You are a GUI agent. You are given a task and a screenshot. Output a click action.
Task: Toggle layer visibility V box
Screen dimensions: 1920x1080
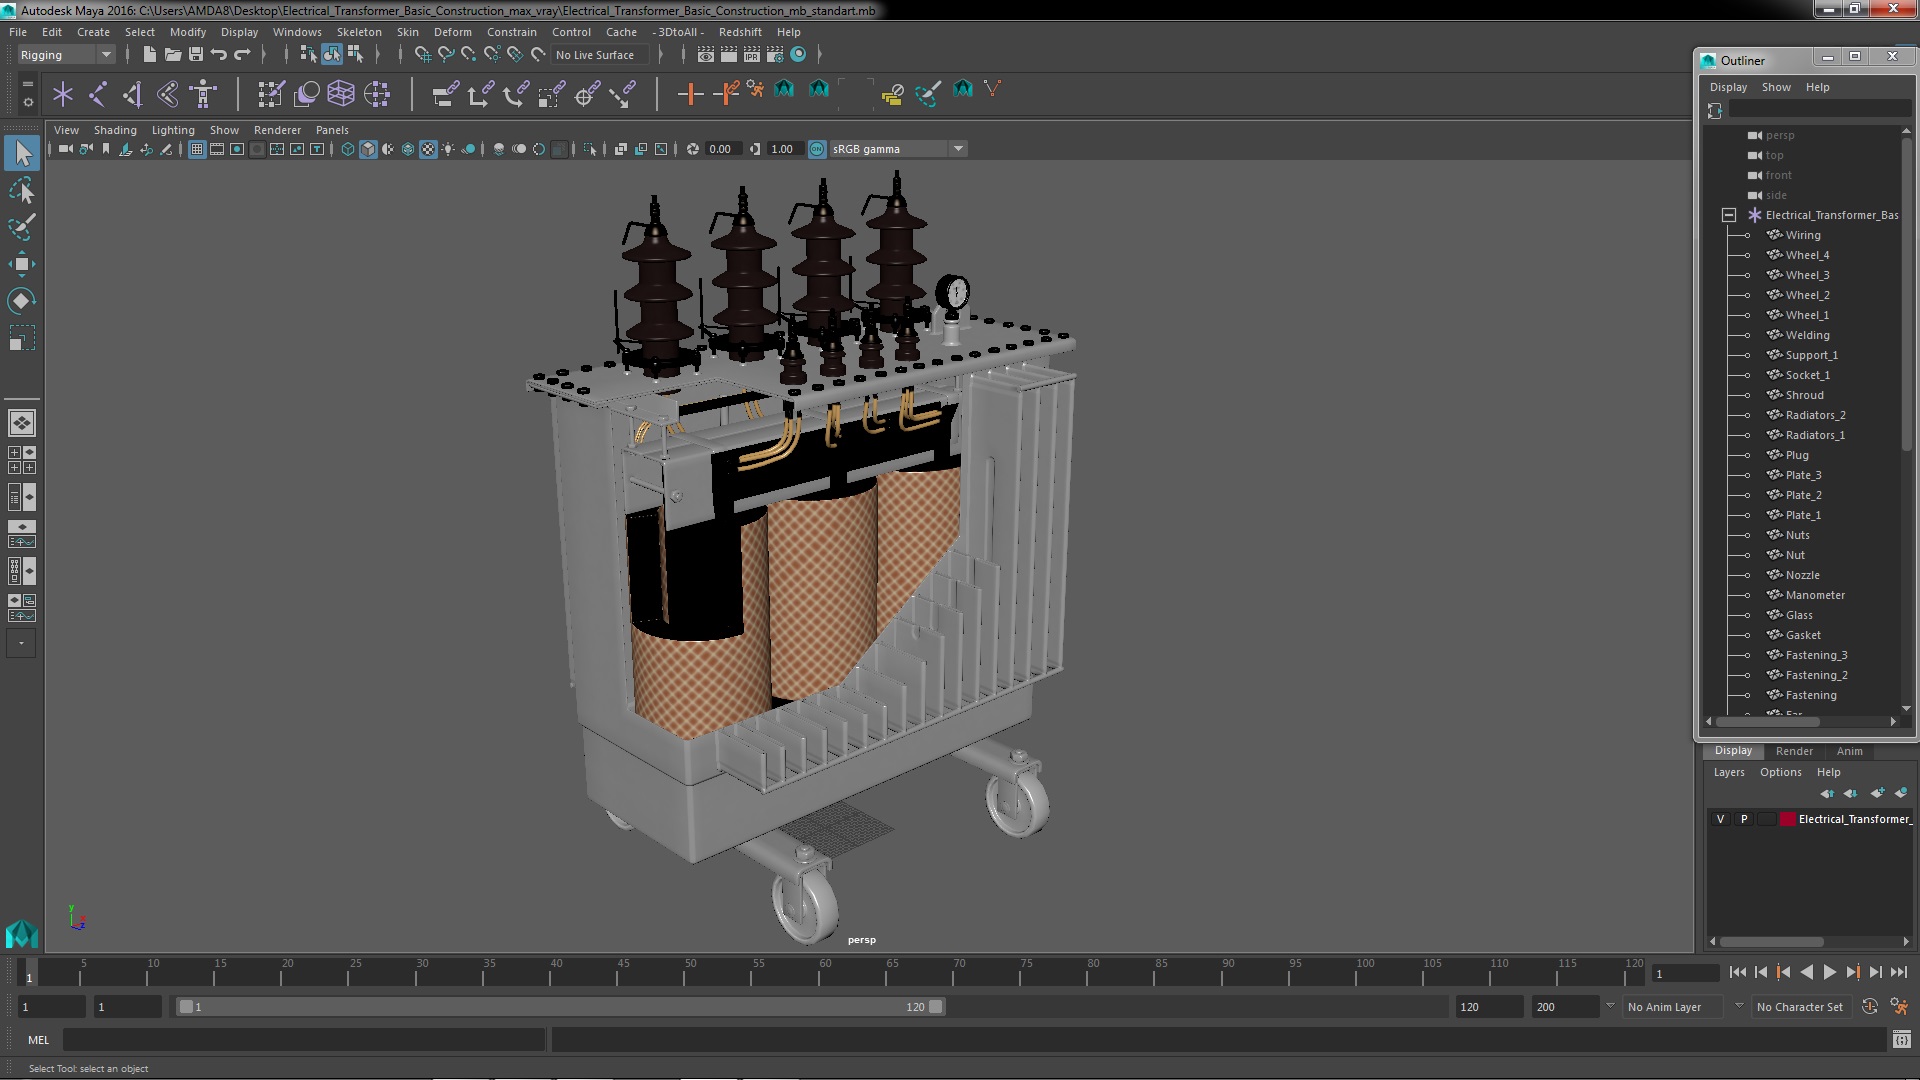(1720, 819)
